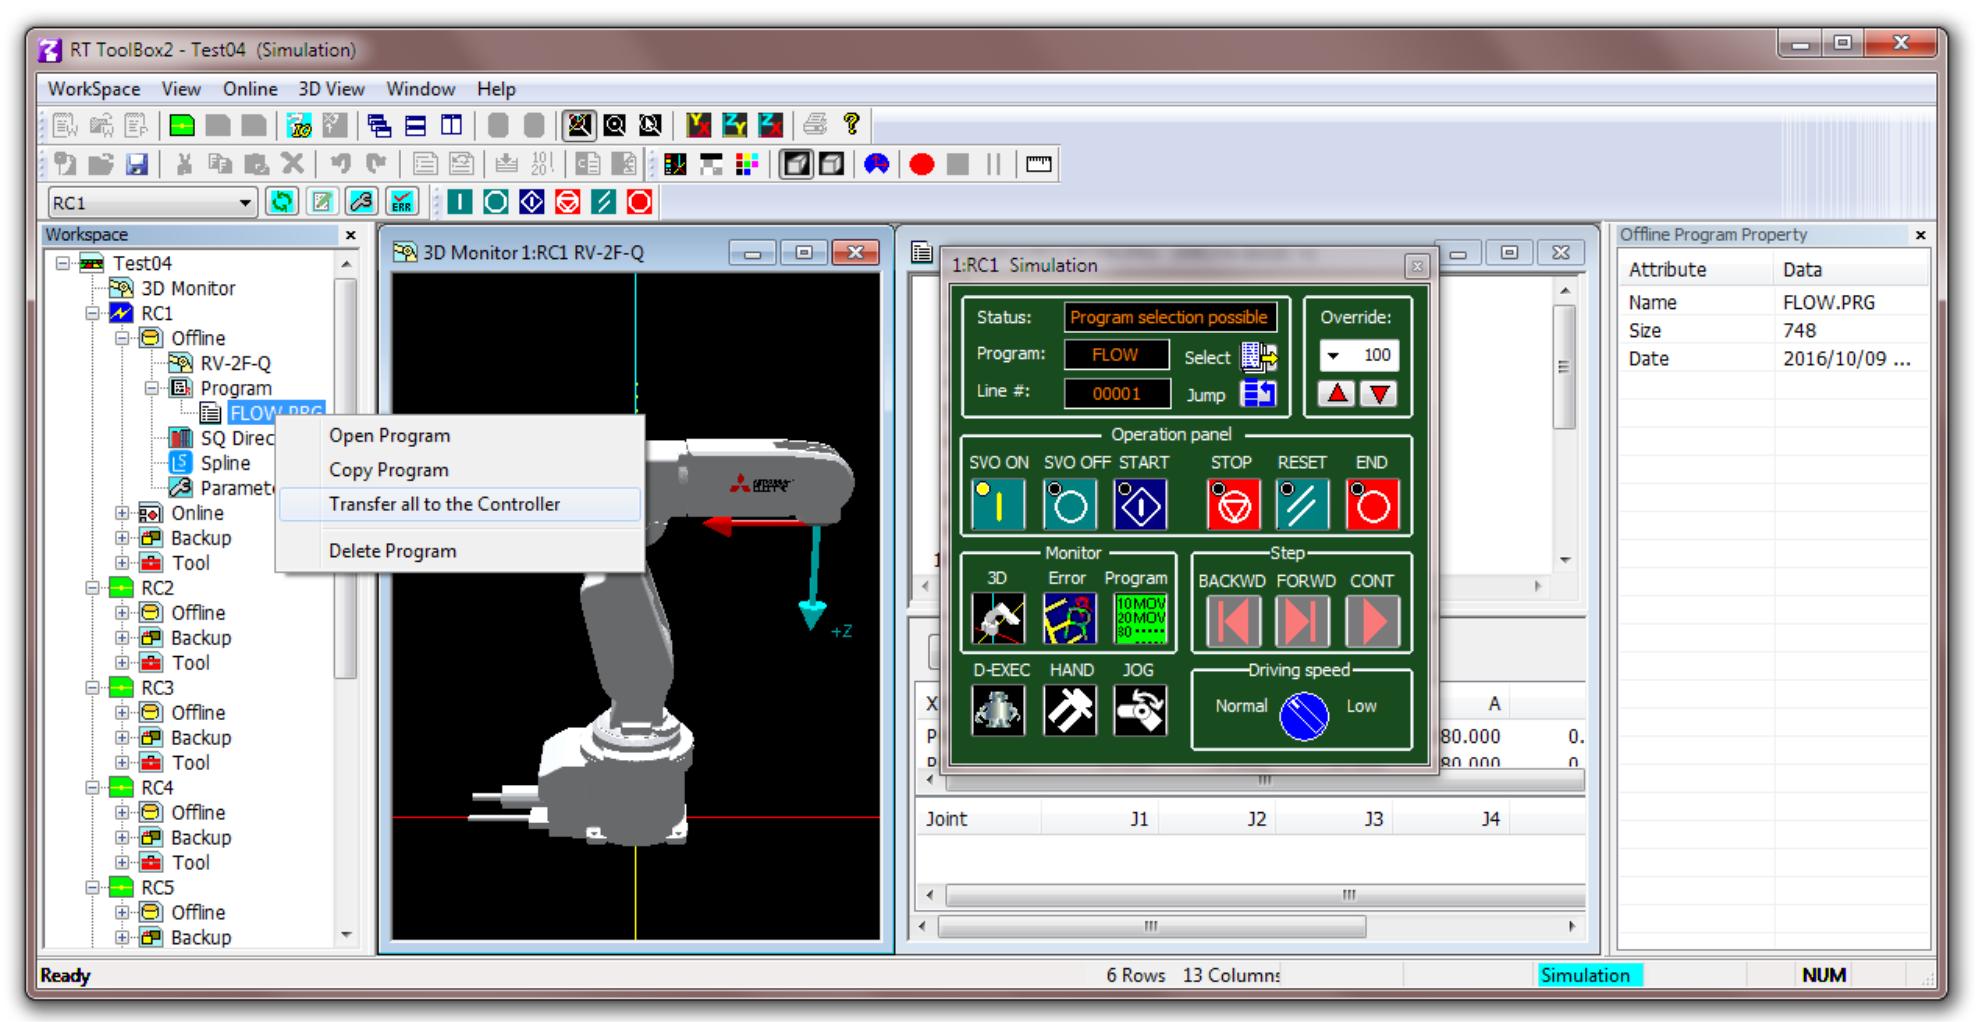
Task: Toggle the Driving speed Normal/Low dial
Action: (1304, 717)
